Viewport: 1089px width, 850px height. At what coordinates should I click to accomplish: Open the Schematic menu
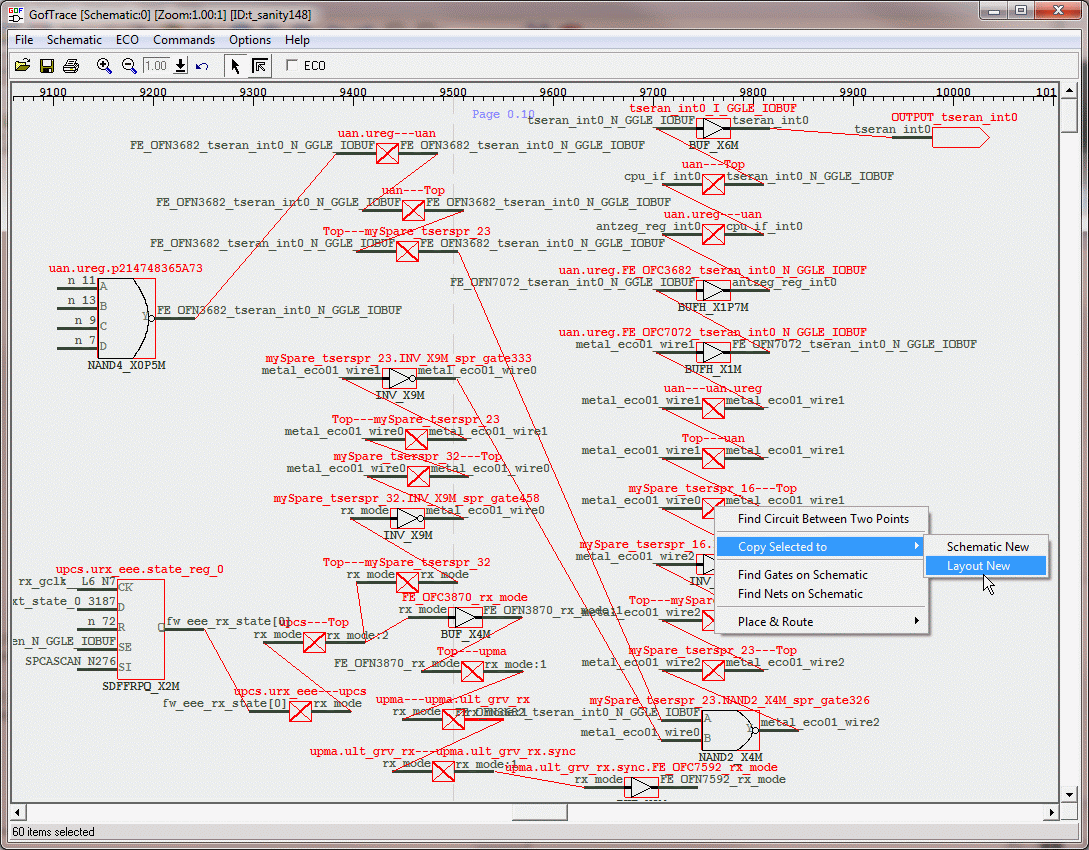click(74, 40)
